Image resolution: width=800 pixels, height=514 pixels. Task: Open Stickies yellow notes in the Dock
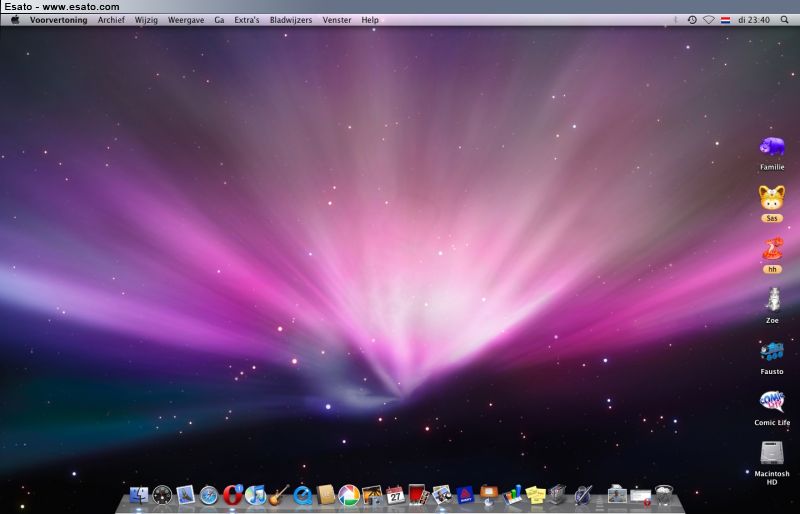click(535, 495)
